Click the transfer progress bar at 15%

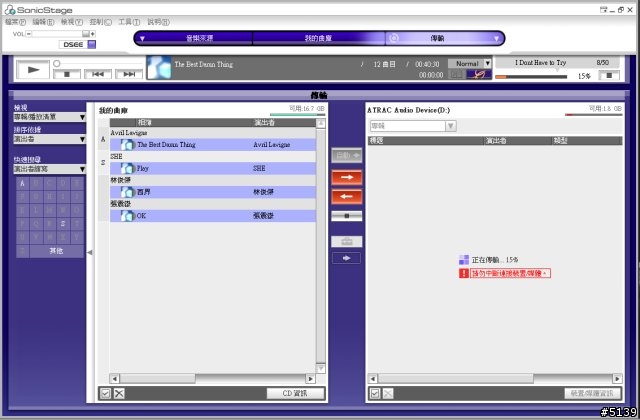coord(531,76)
